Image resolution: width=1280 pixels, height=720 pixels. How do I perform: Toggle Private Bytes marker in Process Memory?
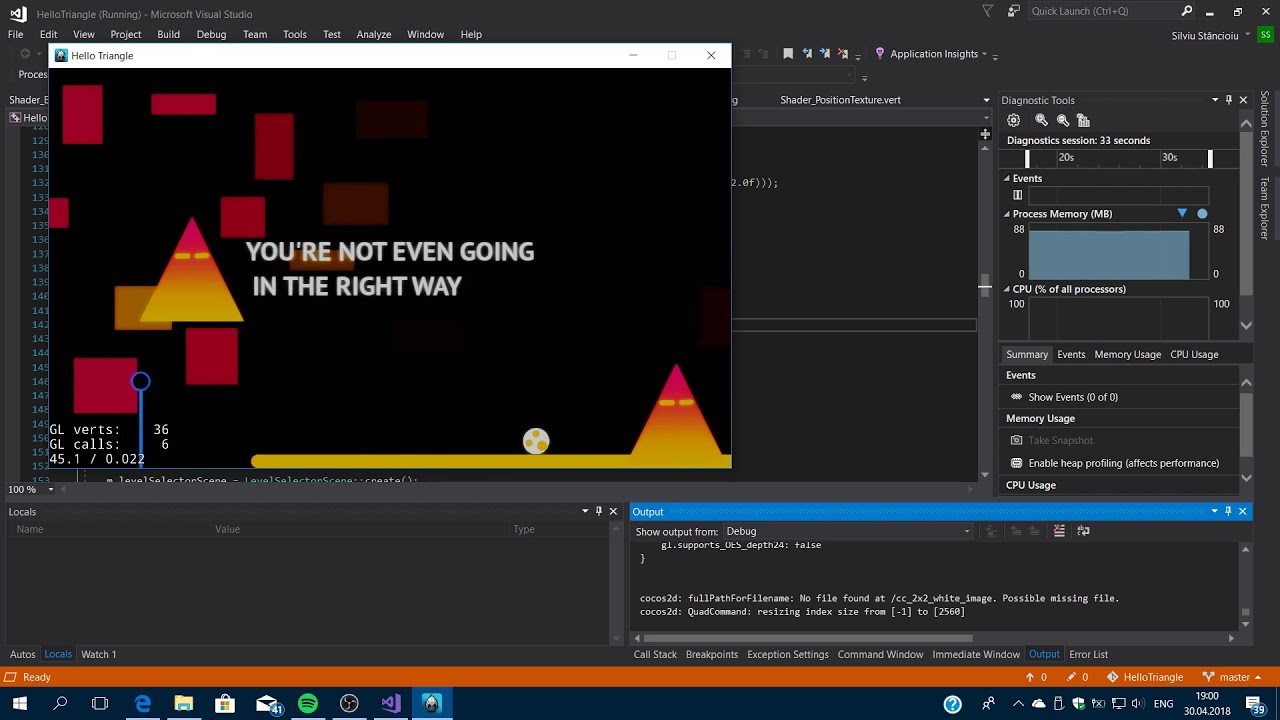(x=1202, y=214)
